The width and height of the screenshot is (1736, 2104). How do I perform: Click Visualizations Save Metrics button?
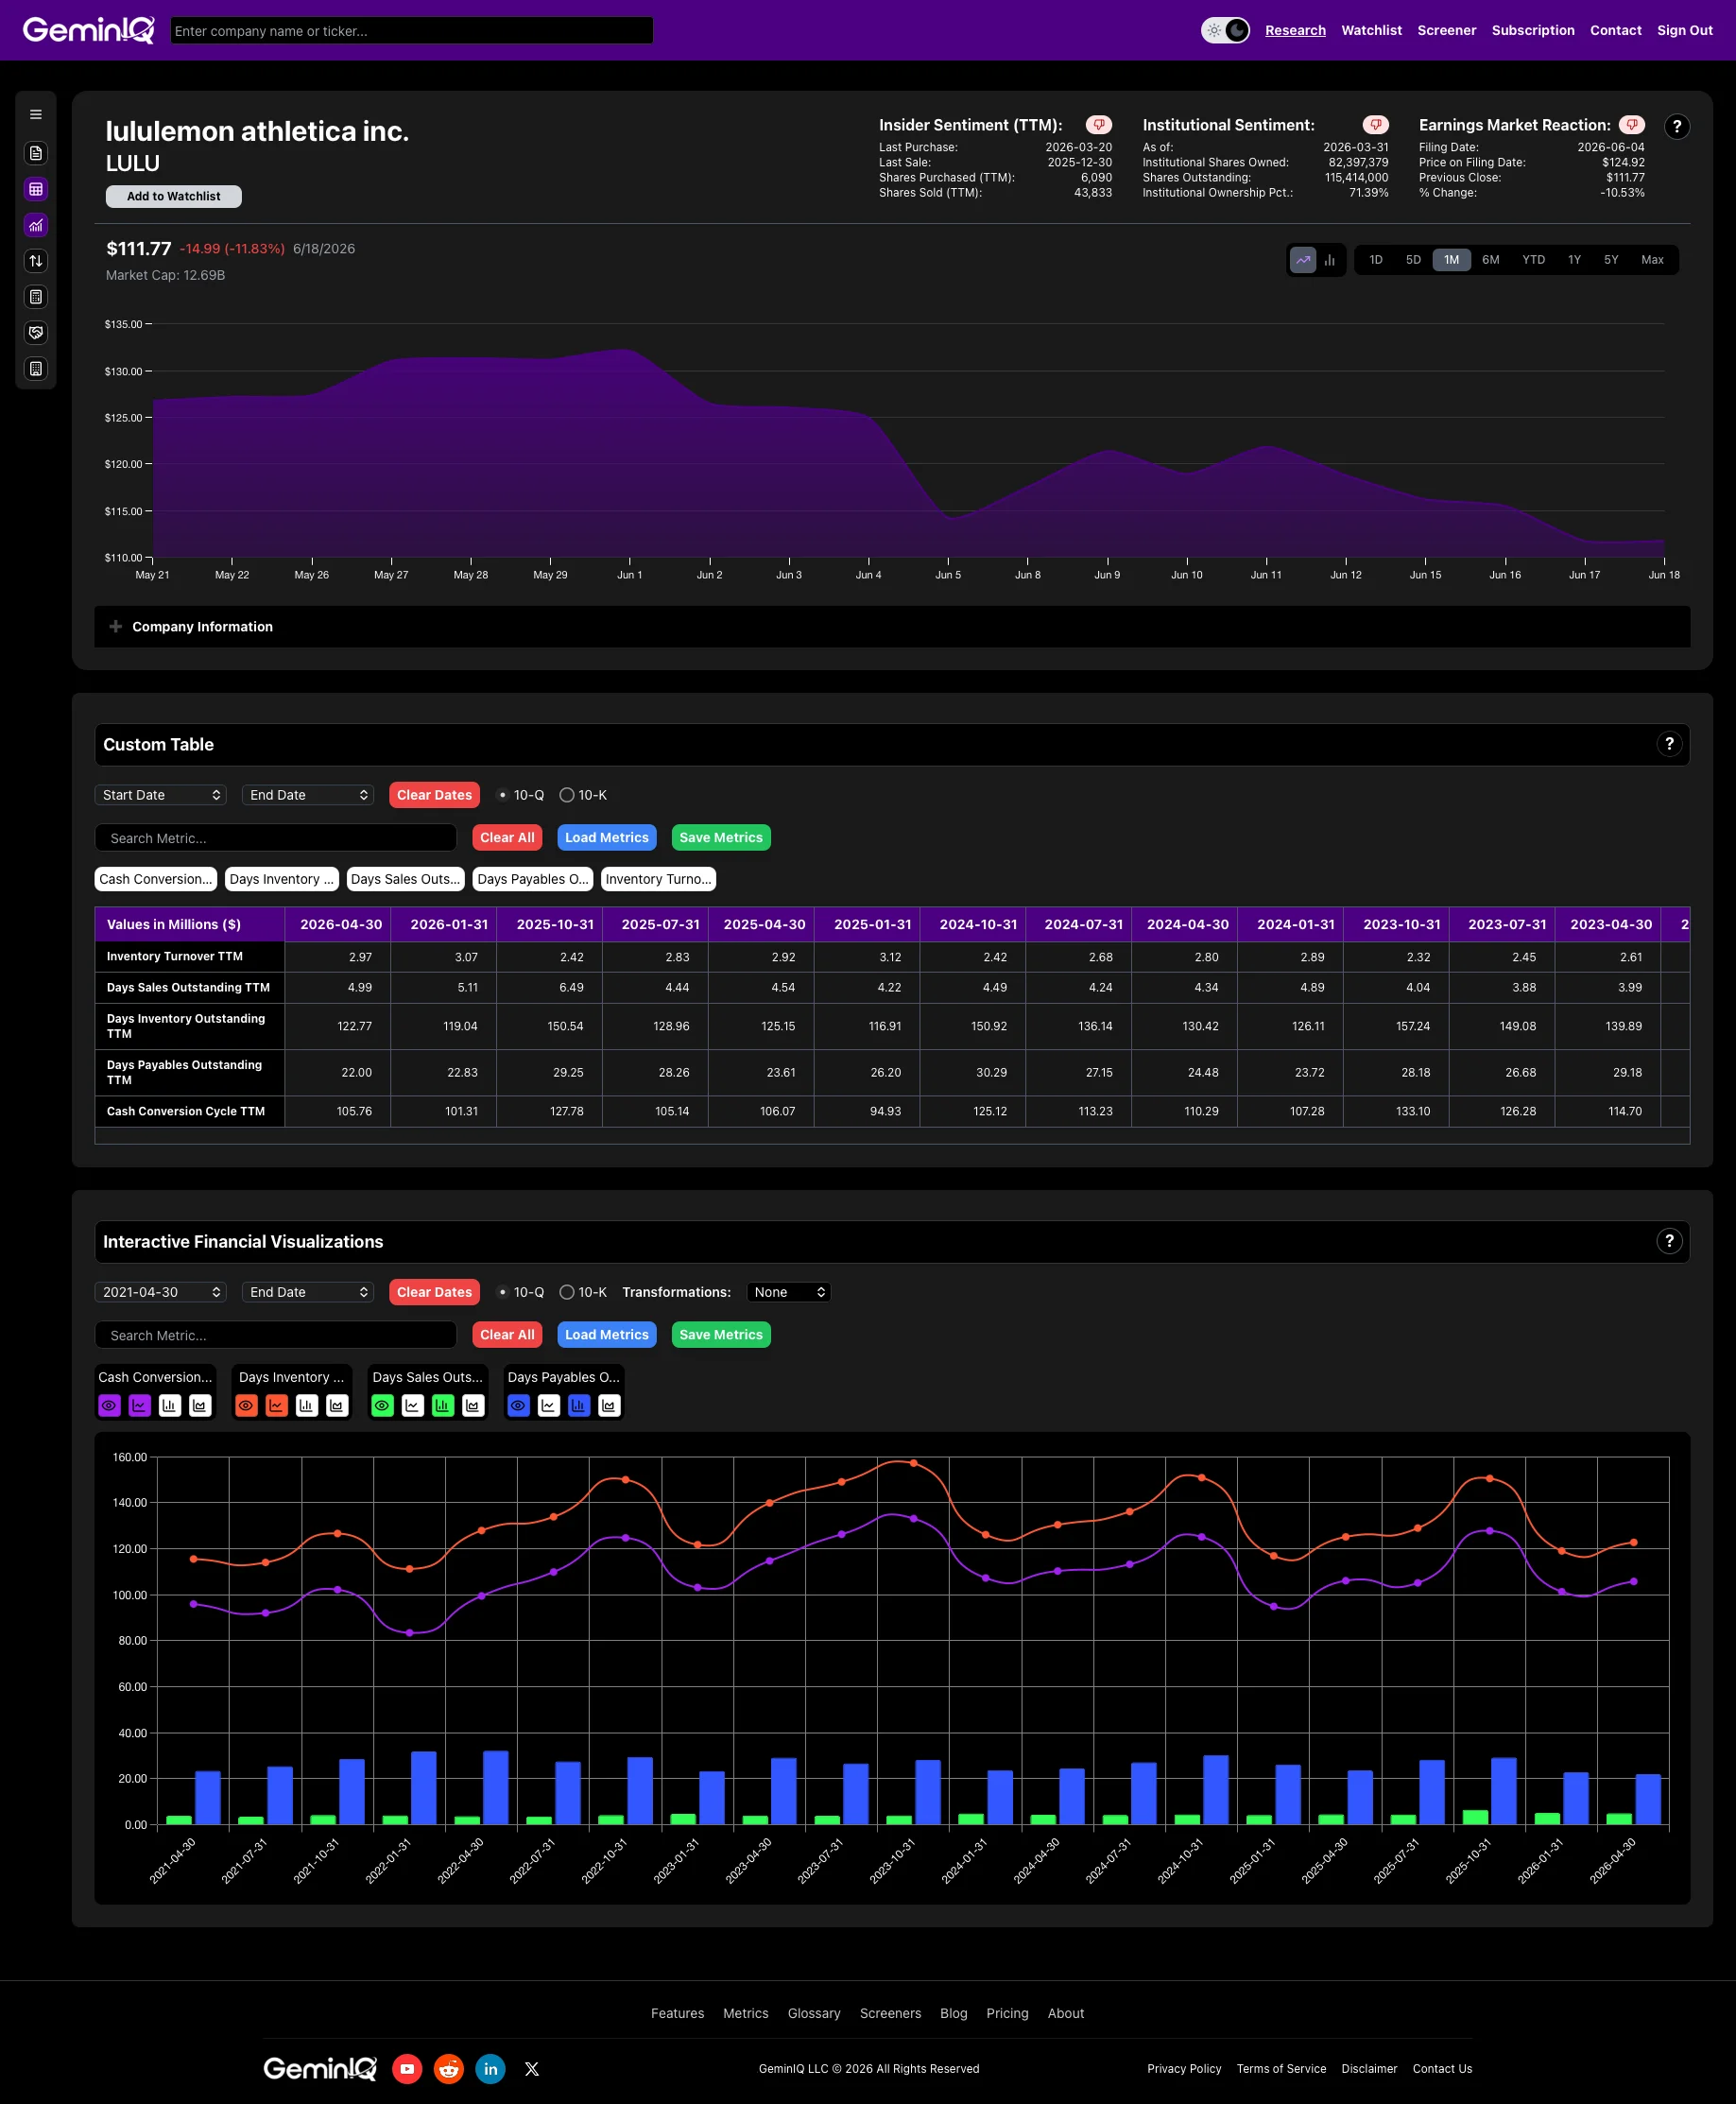721,1334
